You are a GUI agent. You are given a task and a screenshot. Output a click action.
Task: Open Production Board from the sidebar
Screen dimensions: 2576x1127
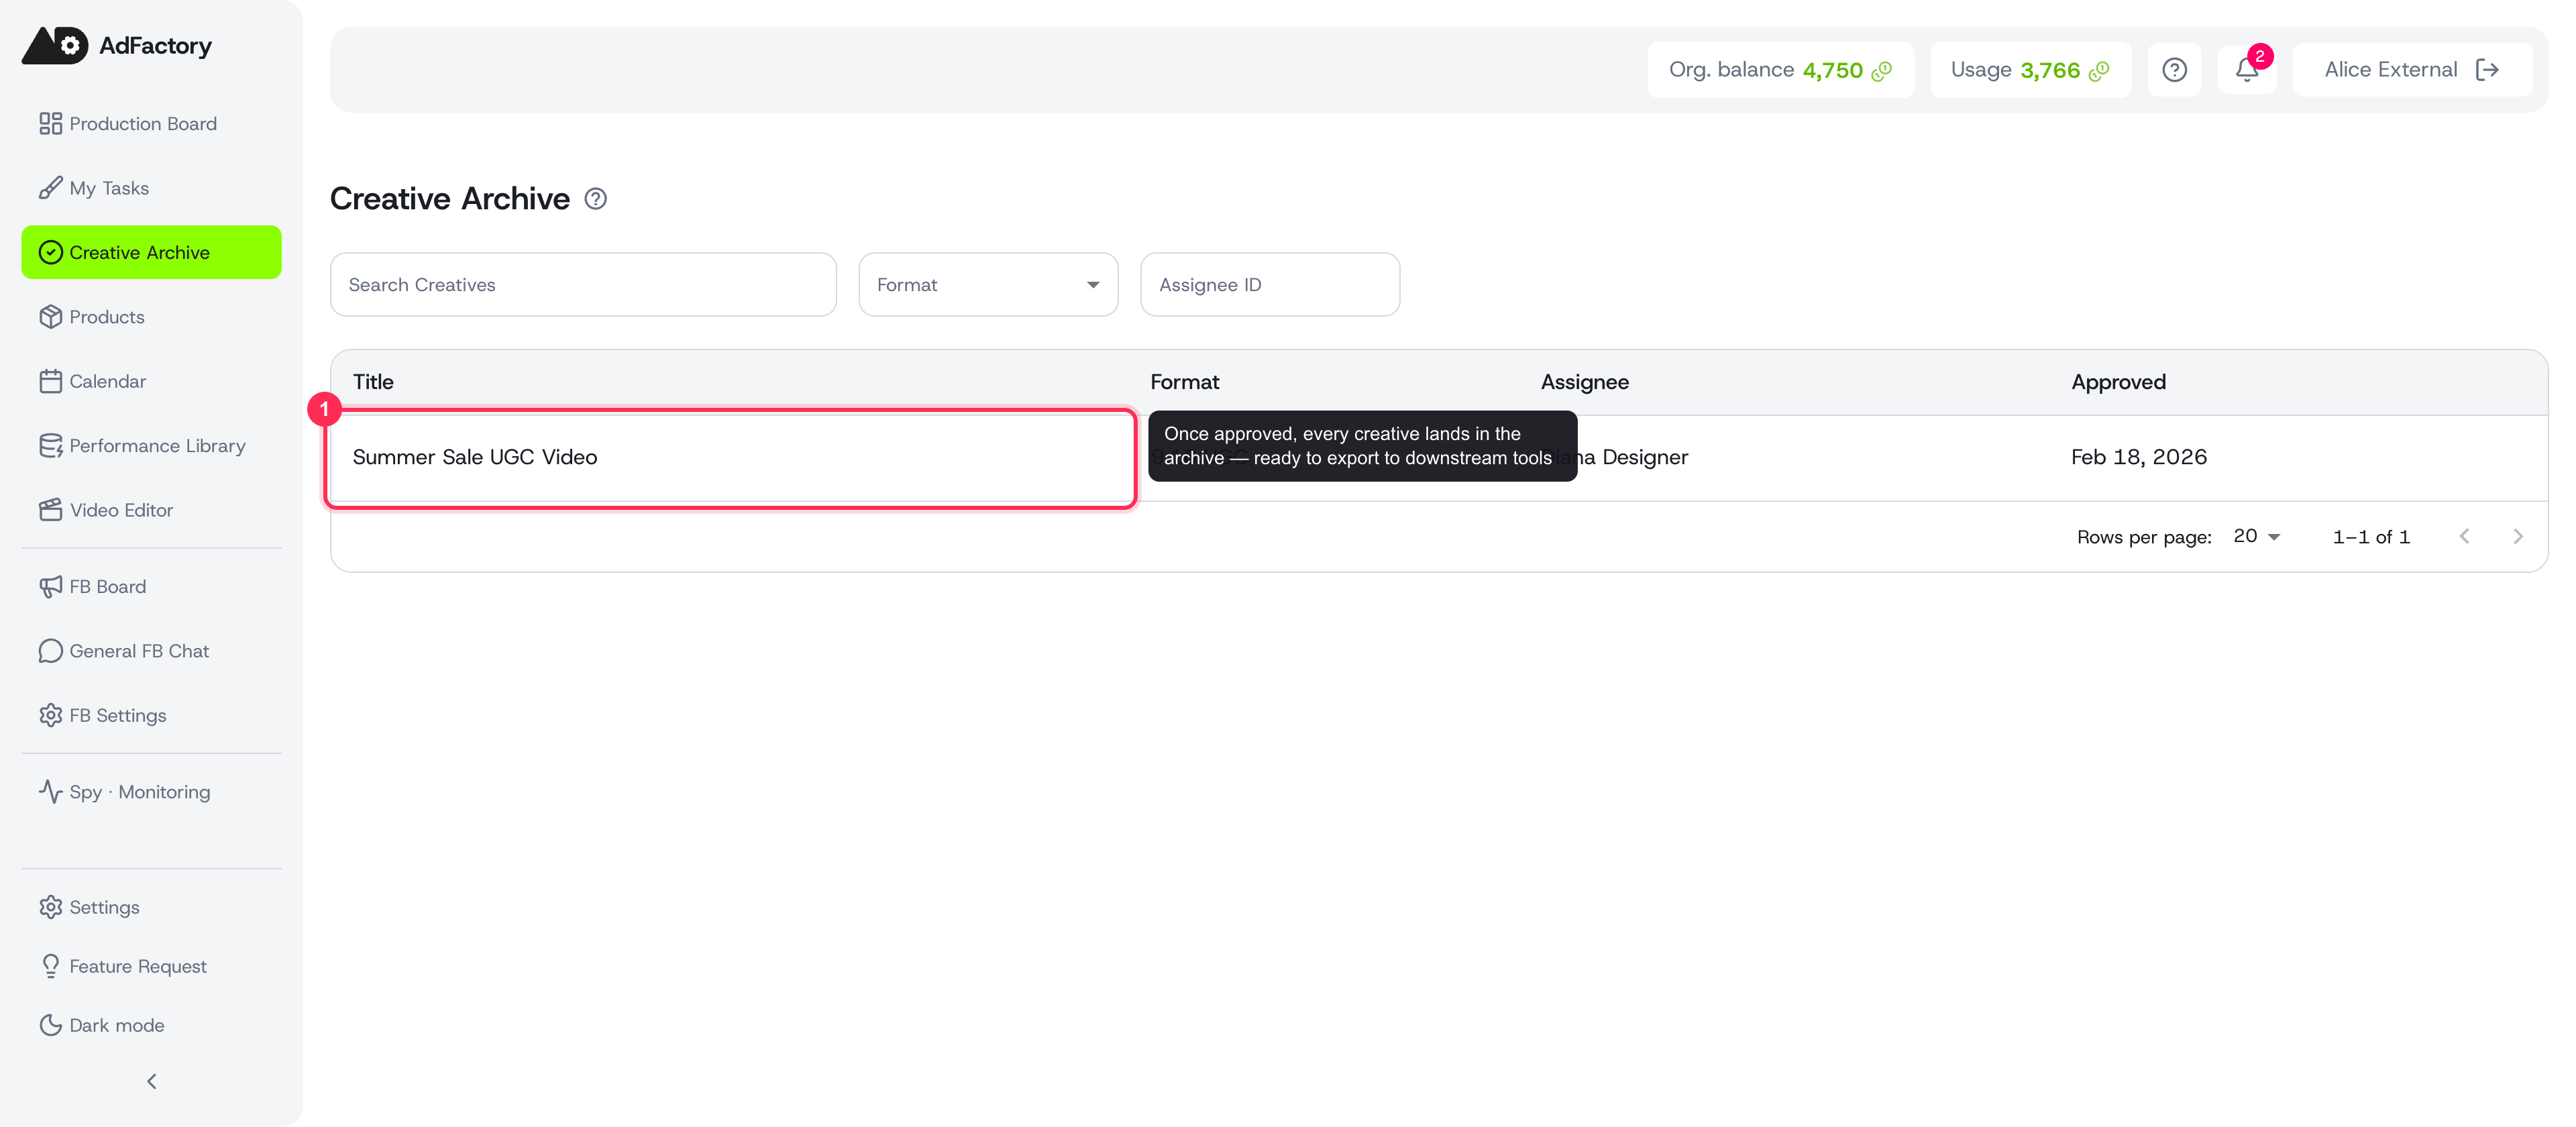pos(151,124)
